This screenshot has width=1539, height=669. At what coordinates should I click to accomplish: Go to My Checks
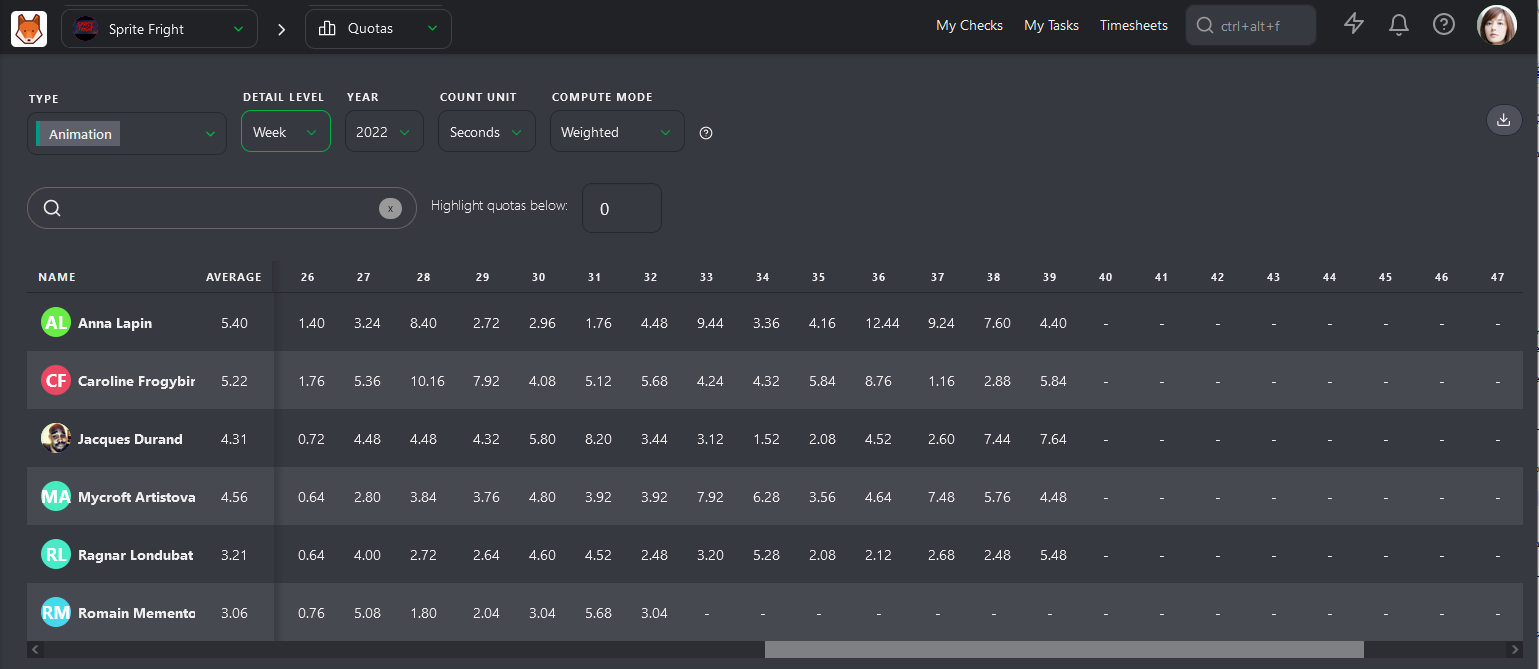point(969,25)
